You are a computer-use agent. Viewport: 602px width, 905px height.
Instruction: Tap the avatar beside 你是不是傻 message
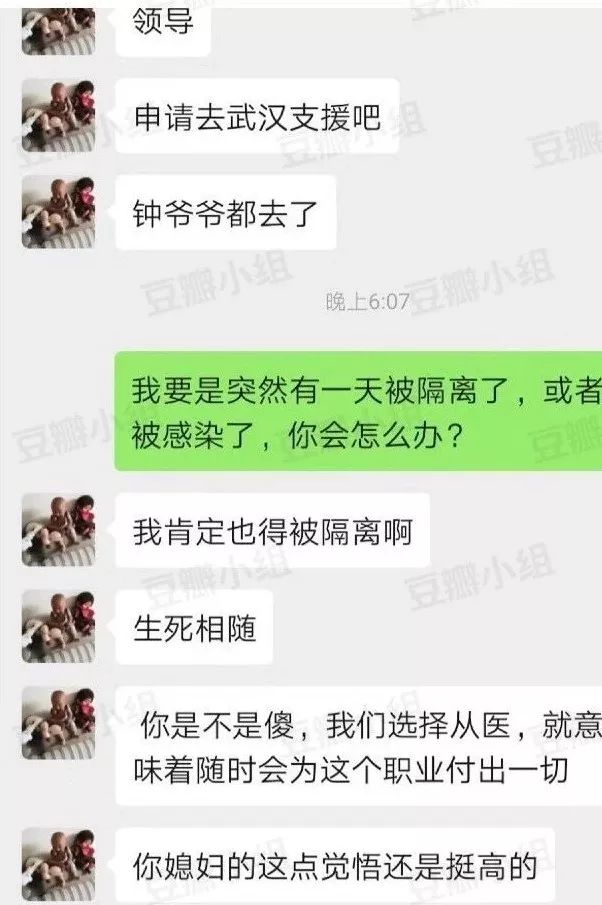(x=58, y=723)
